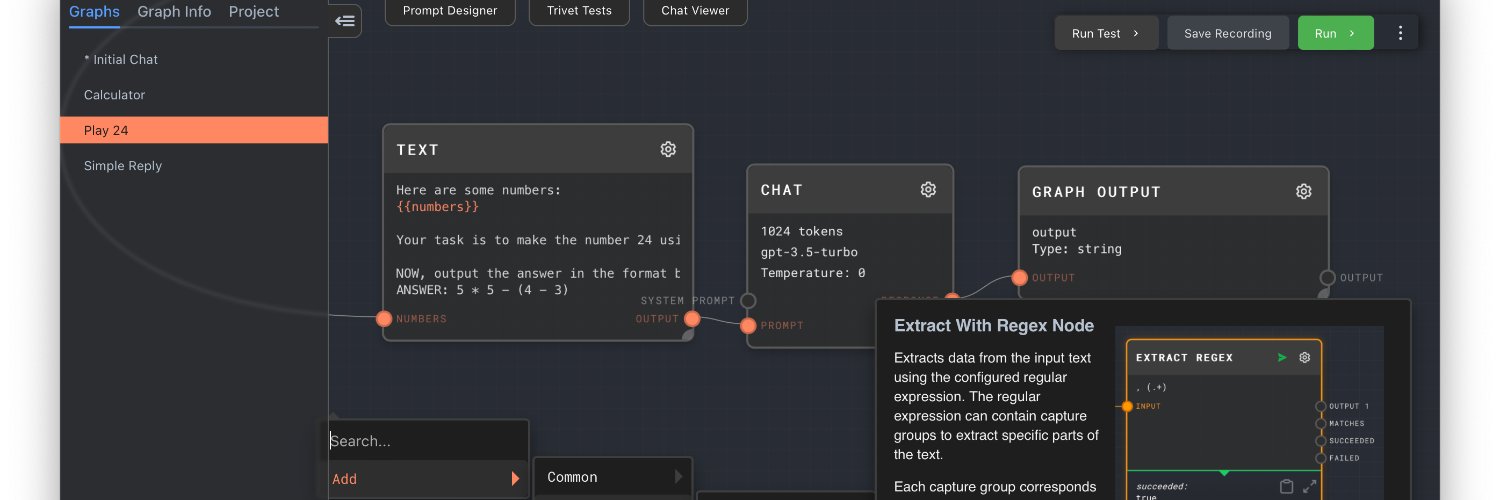Click 'ANSWER: 5 * 5 - (4 - 3)' text
This screenshot has height=500, width=1500.
click(x=482, y=290)
